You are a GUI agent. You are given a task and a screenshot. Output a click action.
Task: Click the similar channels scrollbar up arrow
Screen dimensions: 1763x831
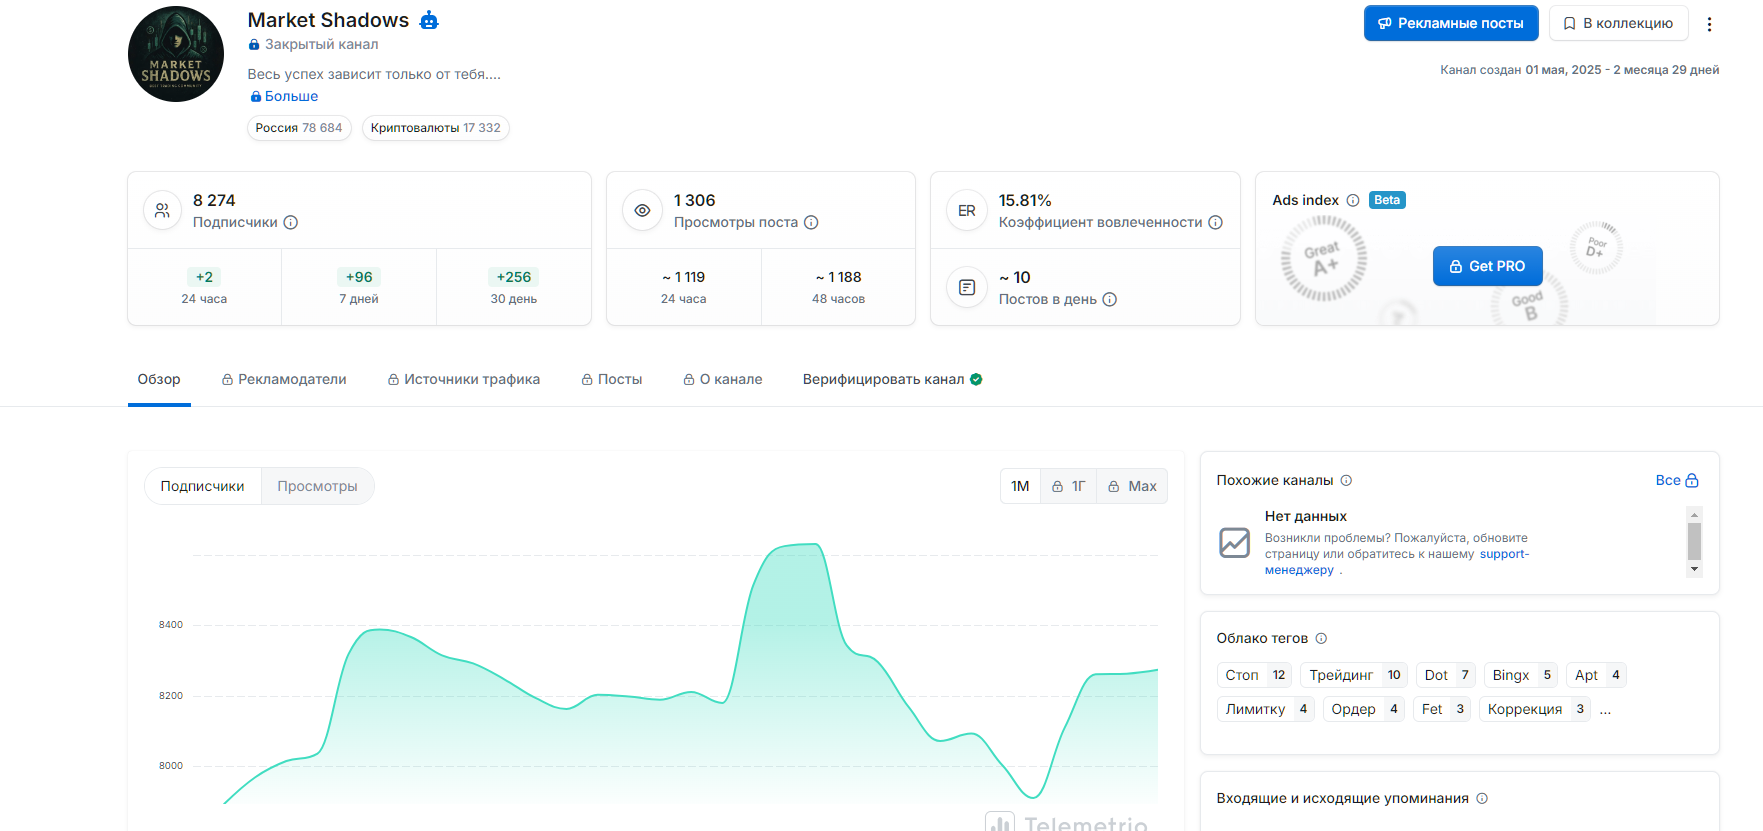point(1694,514)
